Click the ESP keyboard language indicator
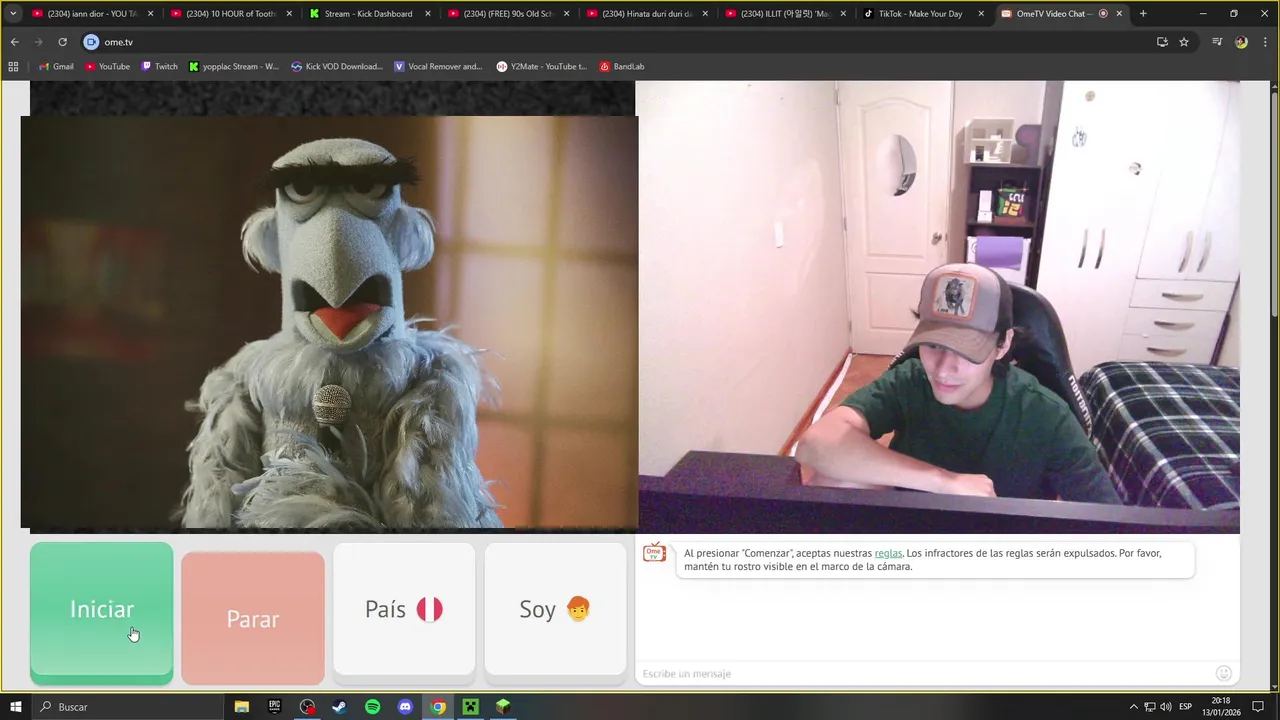Screen dimensions: 1280x720 point(1186,707)
